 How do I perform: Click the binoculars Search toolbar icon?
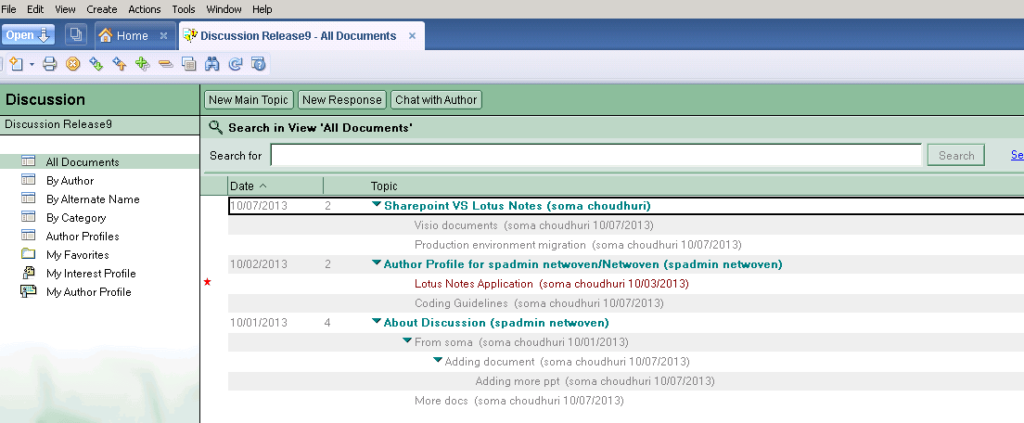click(x=212, y=64)
